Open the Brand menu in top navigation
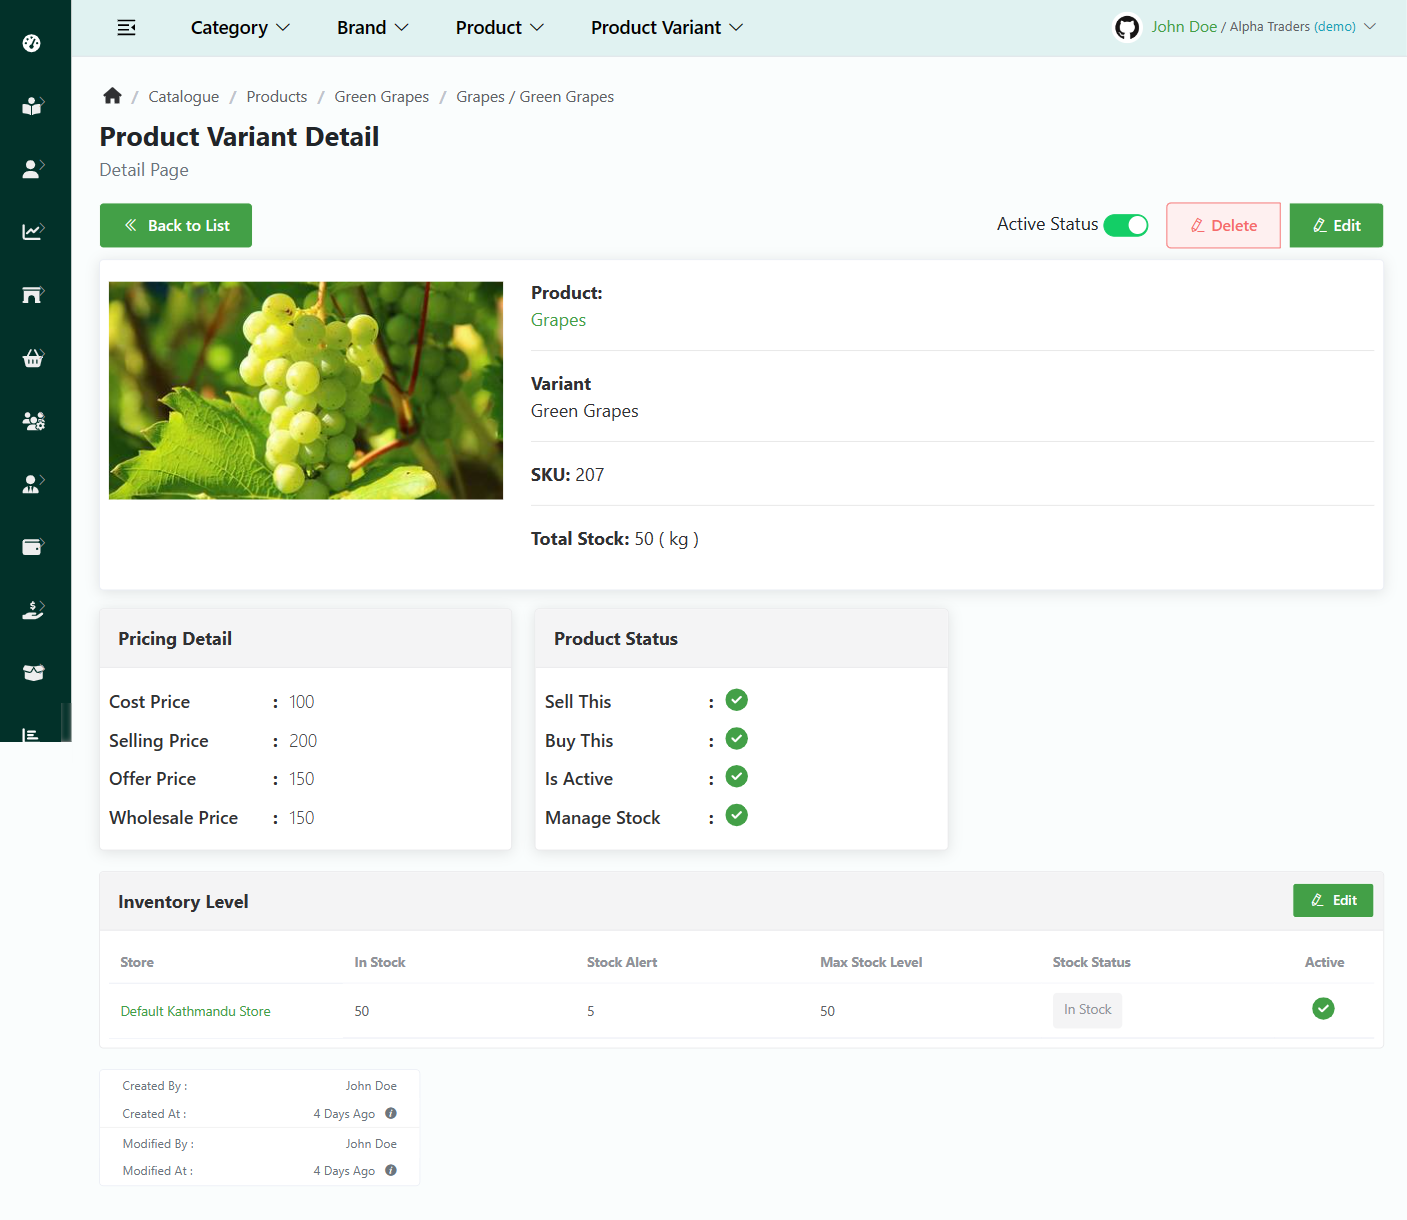The image size is (1407, 1220). (x=372, y=28)
